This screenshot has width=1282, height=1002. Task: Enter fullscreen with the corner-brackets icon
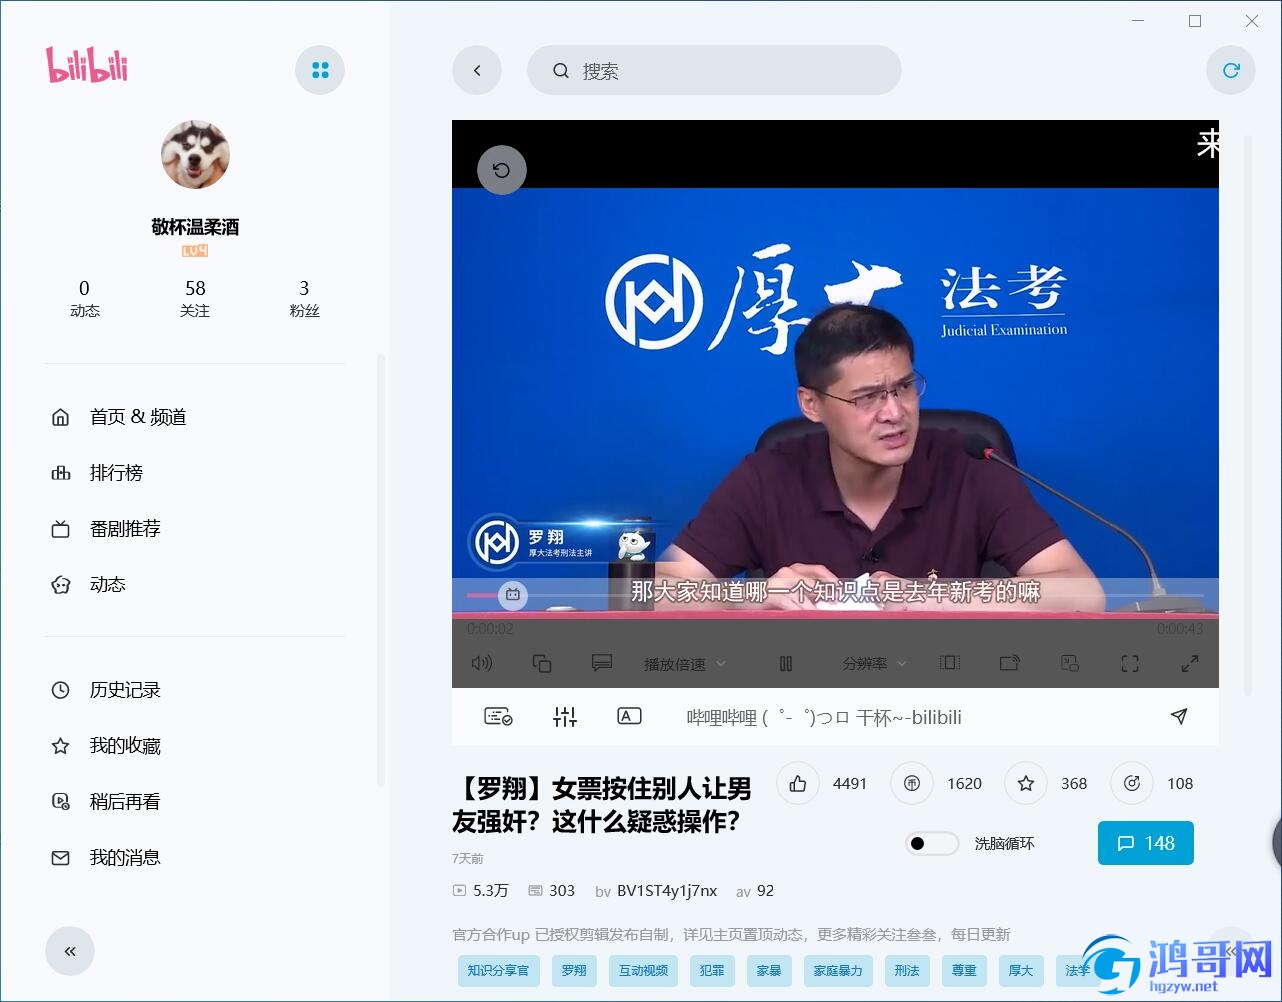1130,663
